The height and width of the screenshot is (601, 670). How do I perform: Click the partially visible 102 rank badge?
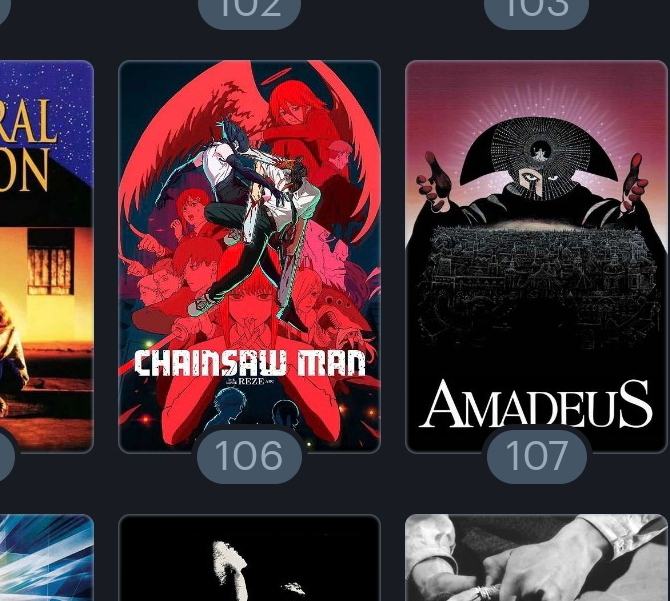(250, 12)
